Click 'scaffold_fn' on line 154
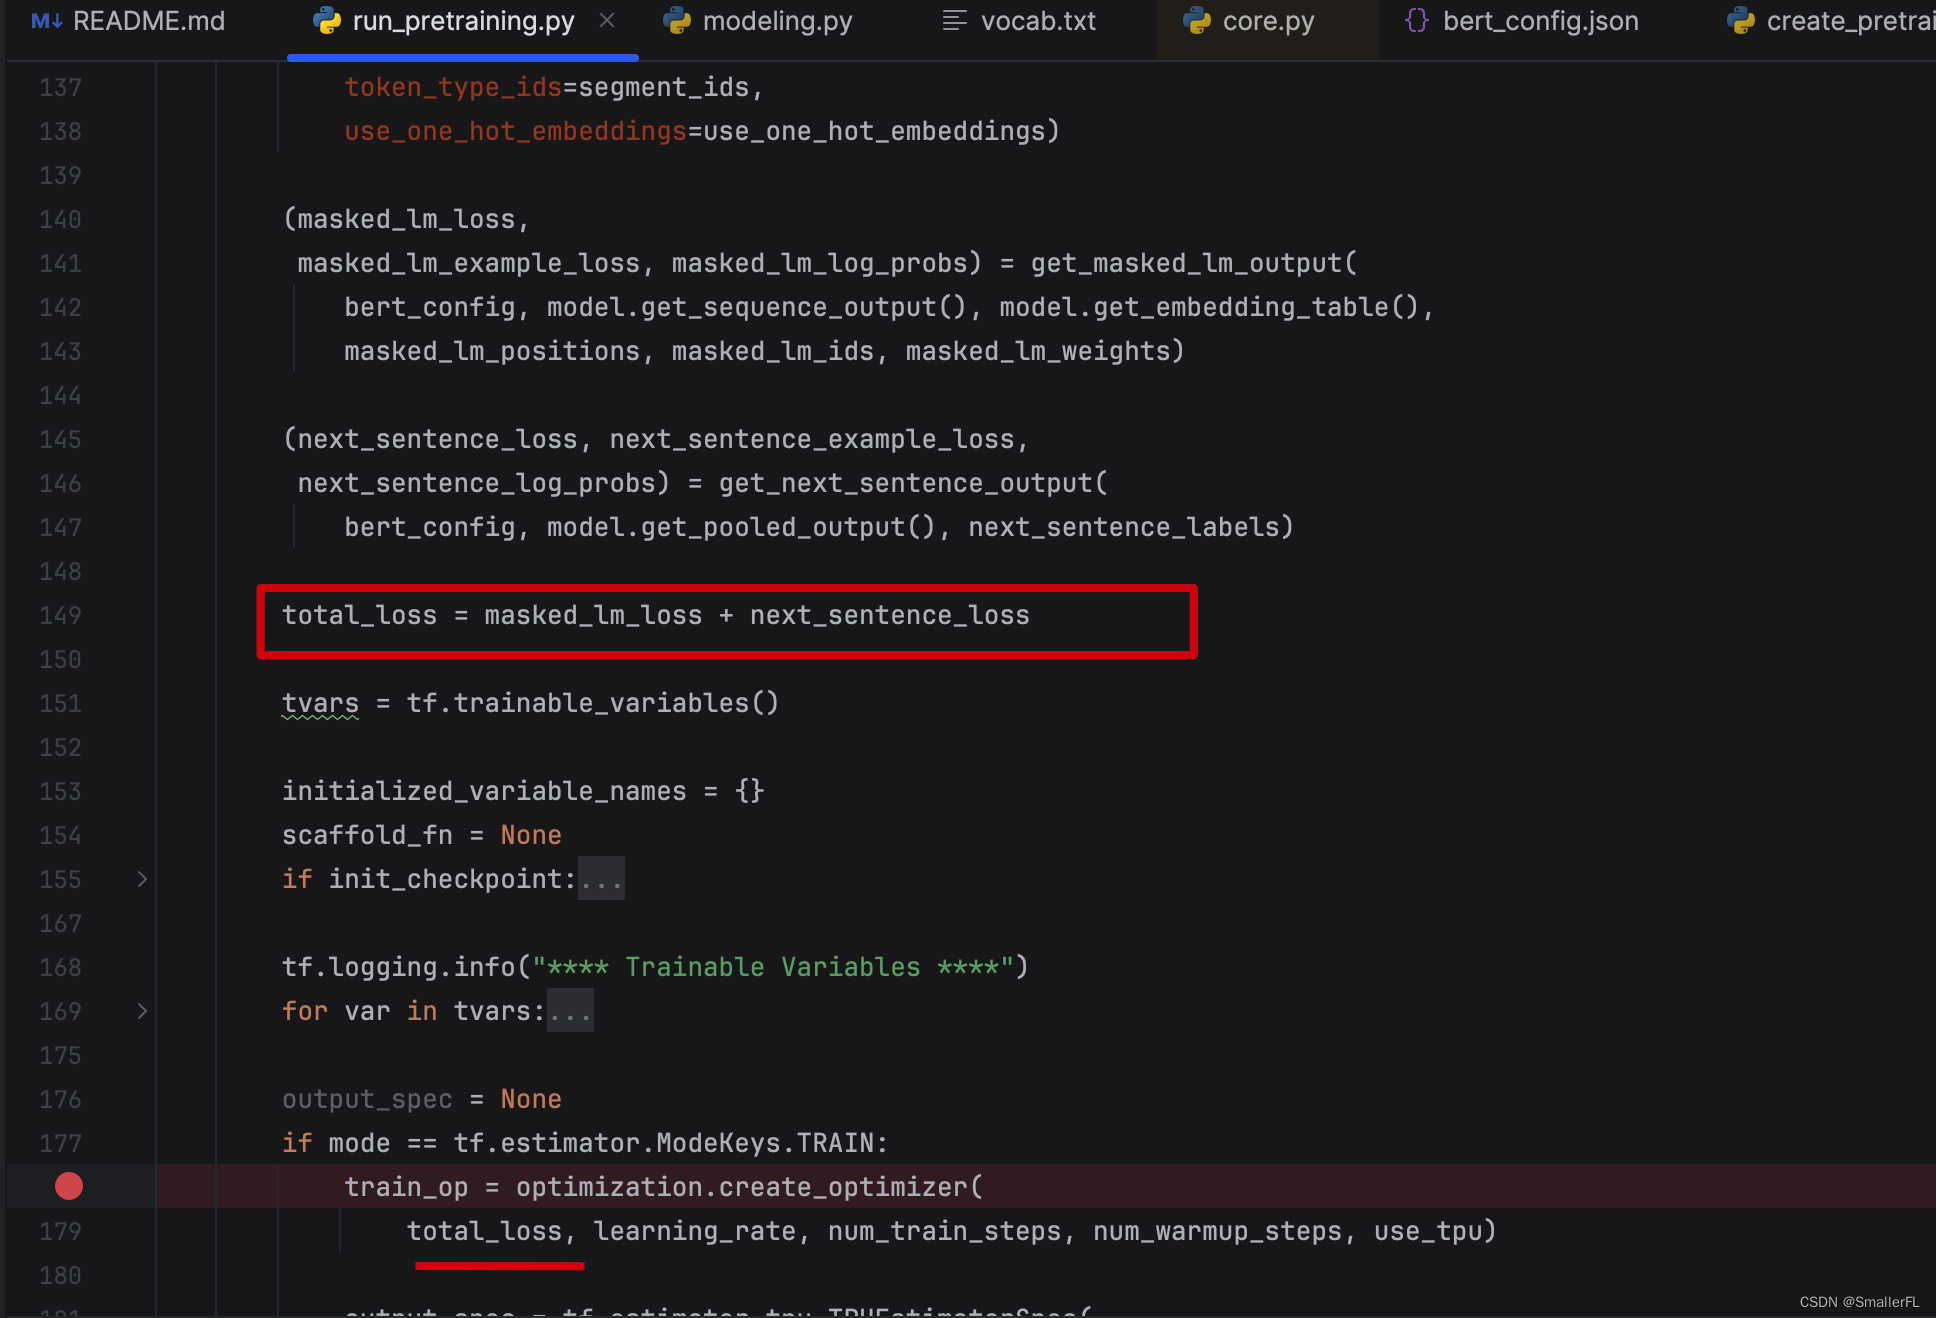The image size is (1936, 1318). [367, 835]
